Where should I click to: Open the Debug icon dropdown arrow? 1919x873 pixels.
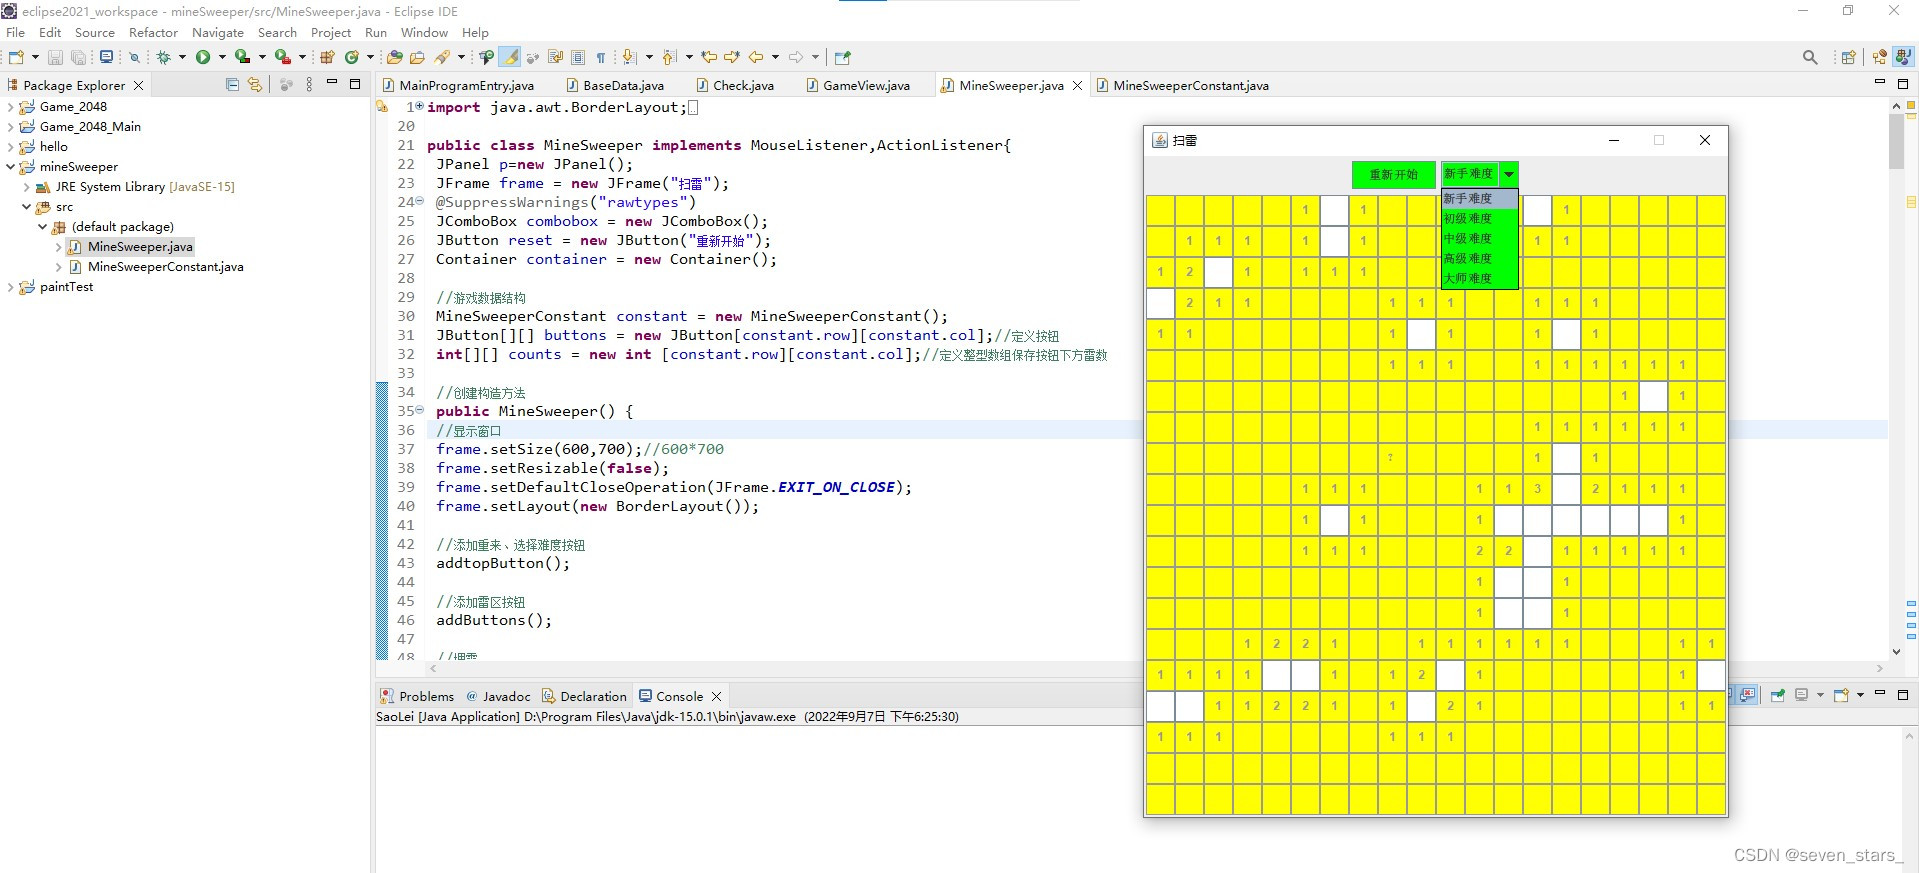tap(182, 57)
